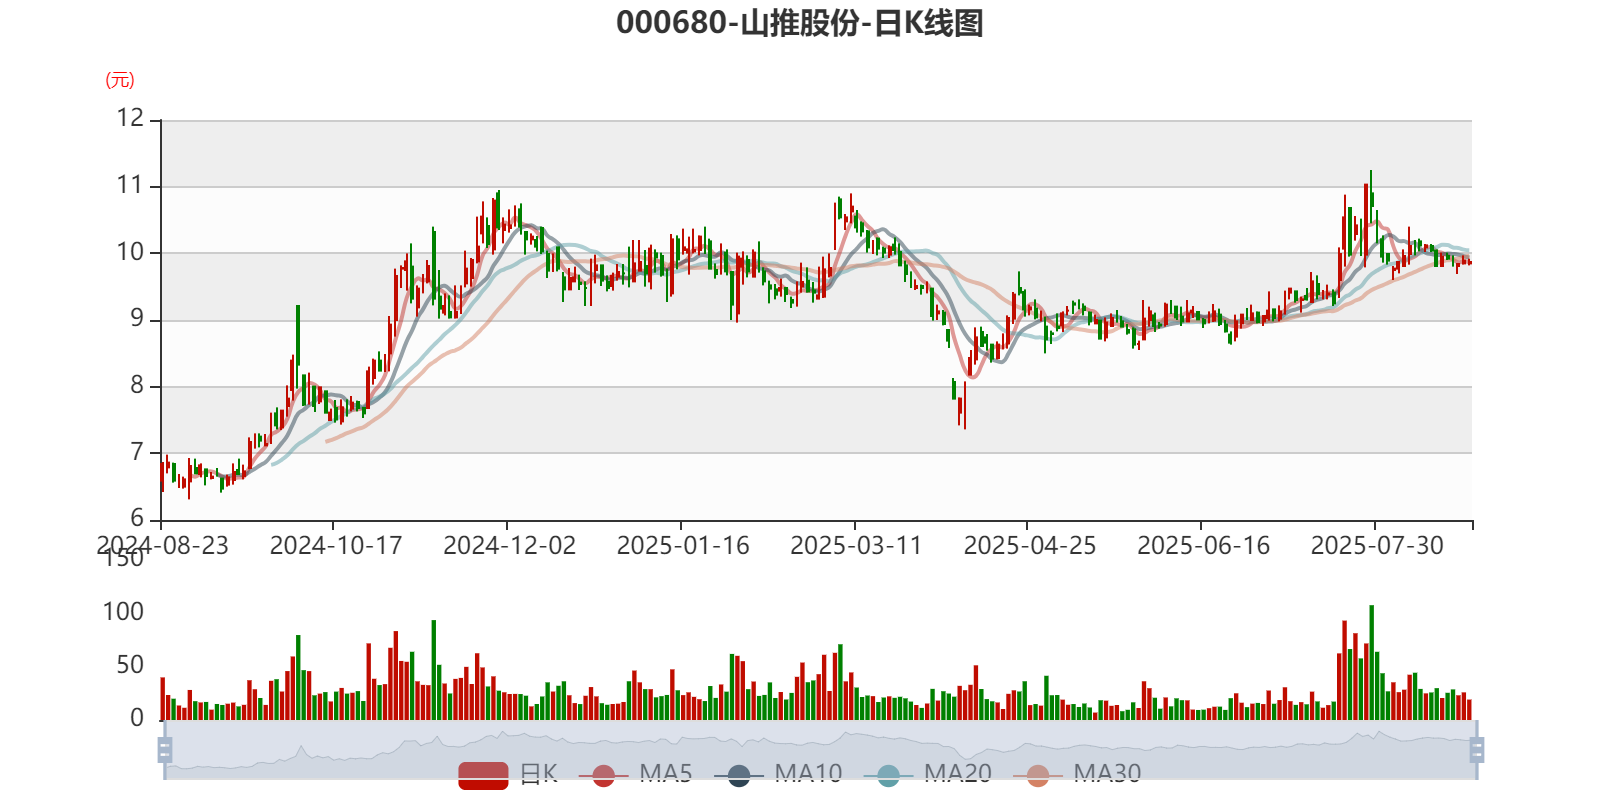Click the price axis label 7
Screen dimensions: 1600x800
pos(137,452)
